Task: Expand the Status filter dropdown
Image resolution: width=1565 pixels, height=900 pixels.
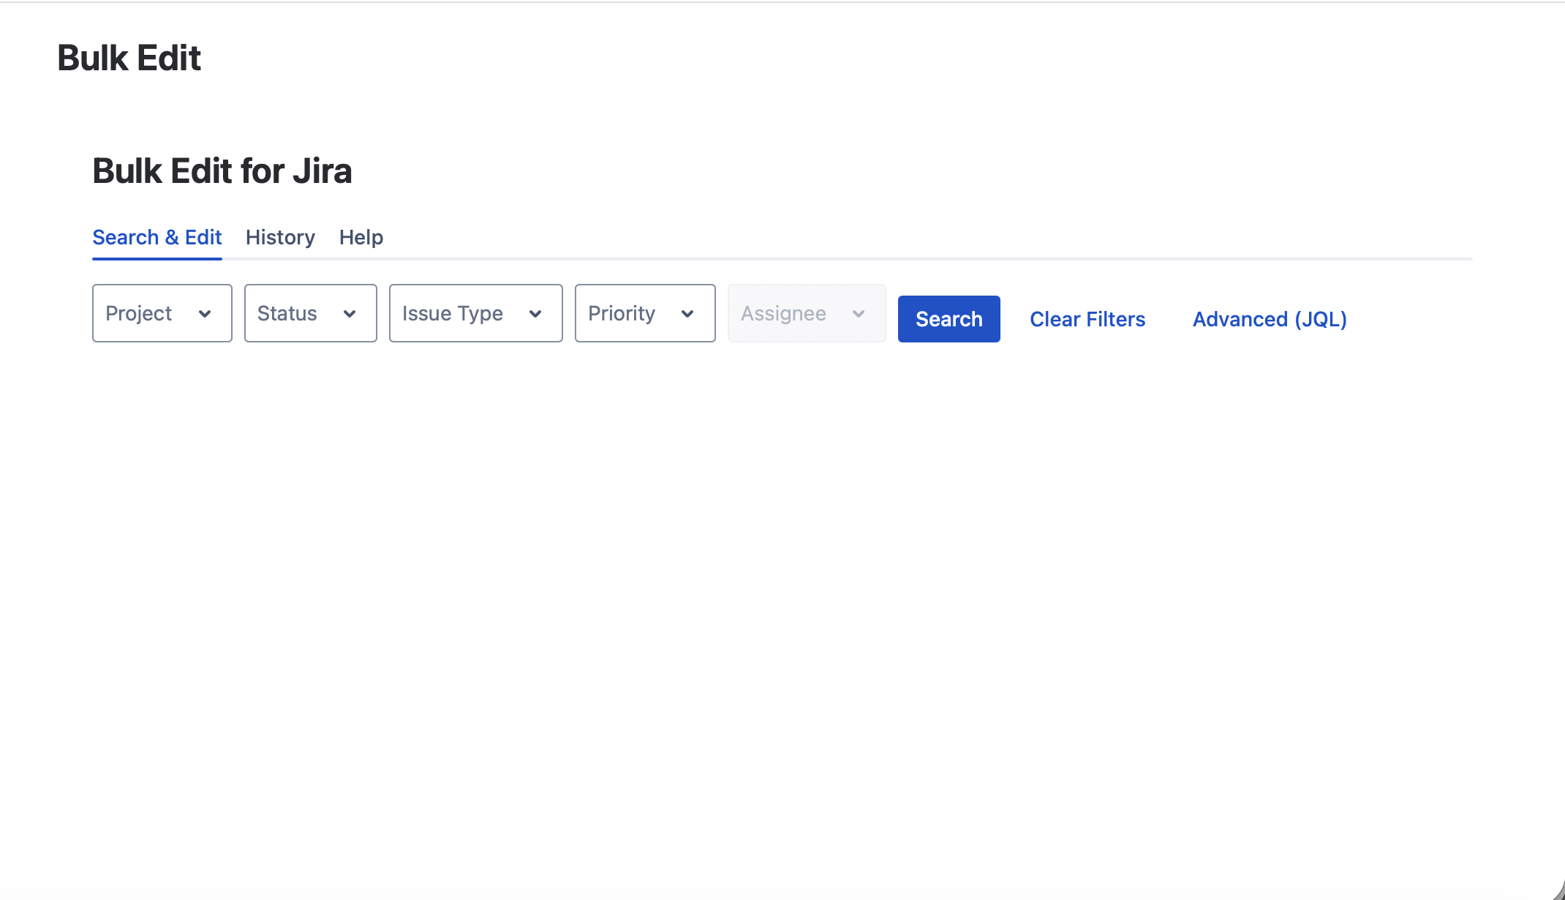Action: (x=310, y=313)
